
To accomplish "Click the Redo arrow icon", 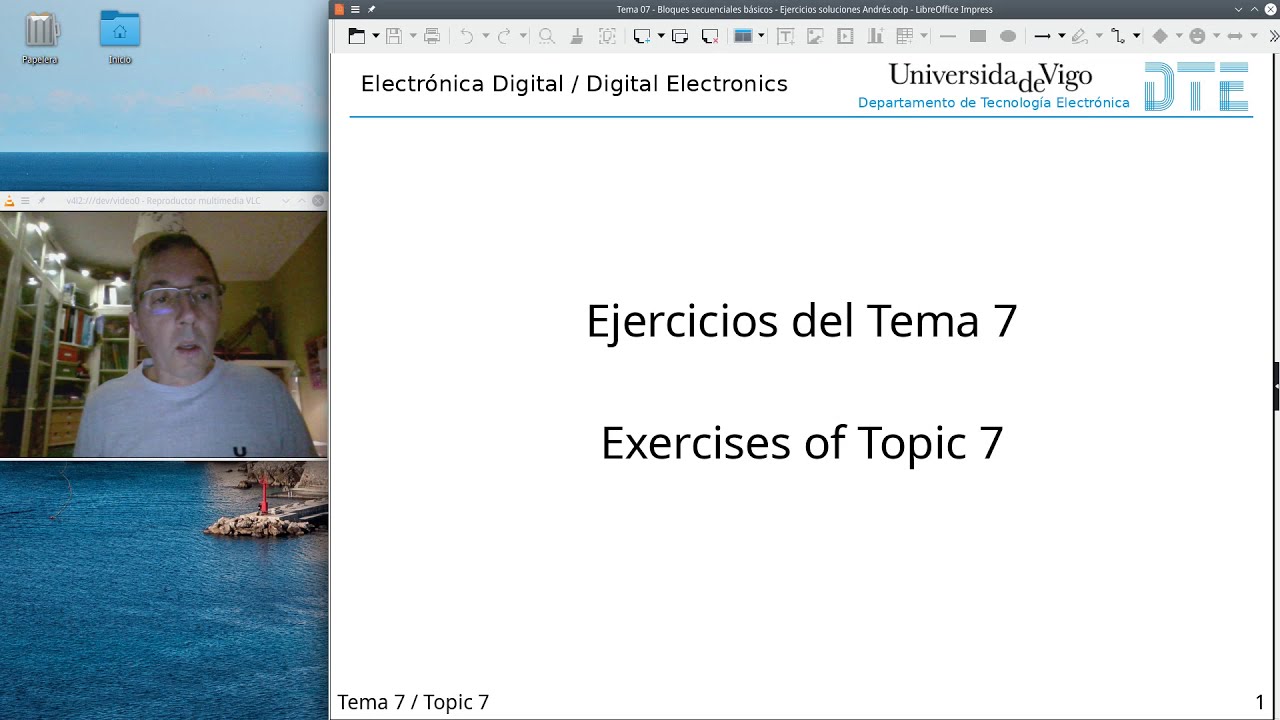I will 504,36.
